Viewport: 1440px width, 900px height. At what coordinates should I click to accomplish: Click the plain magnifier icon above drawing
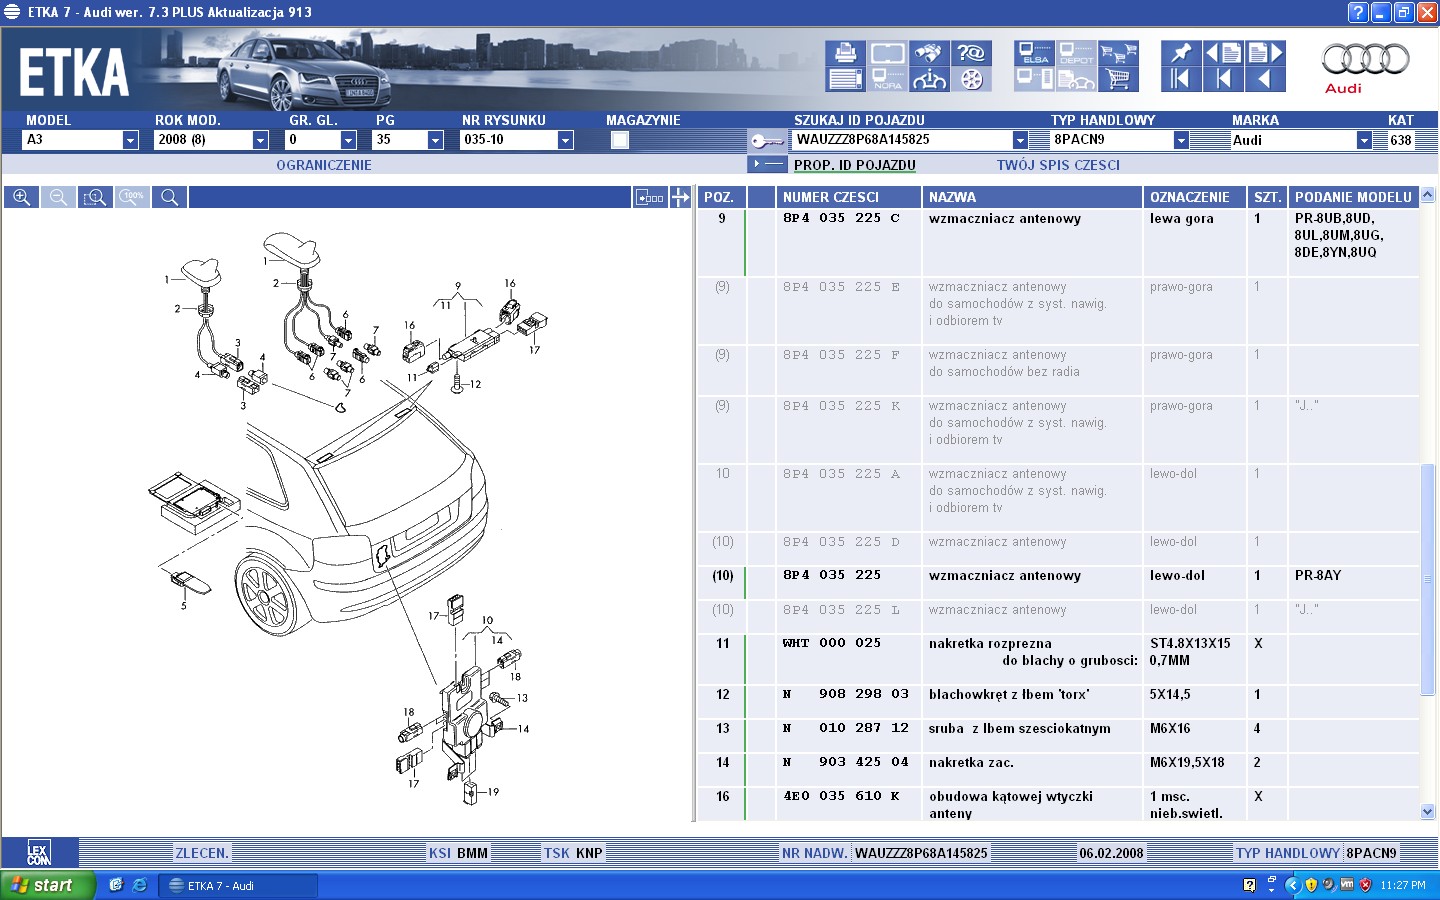[170, 197]
